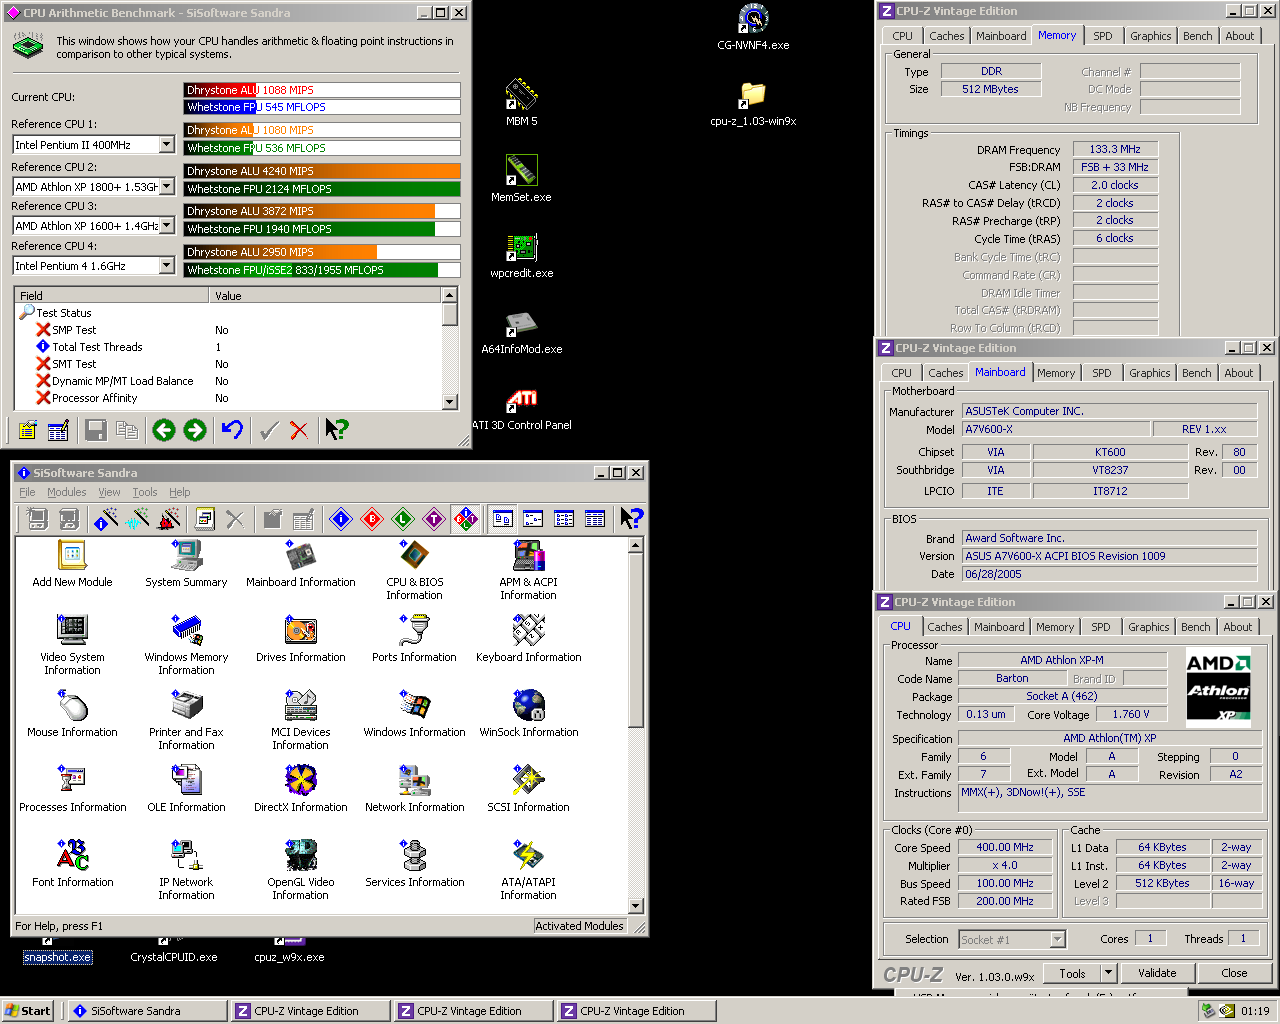The height and width of the screenshot is (1024, 1280).
Task: Open the Video System Information module
Action: tap(73, 645)
